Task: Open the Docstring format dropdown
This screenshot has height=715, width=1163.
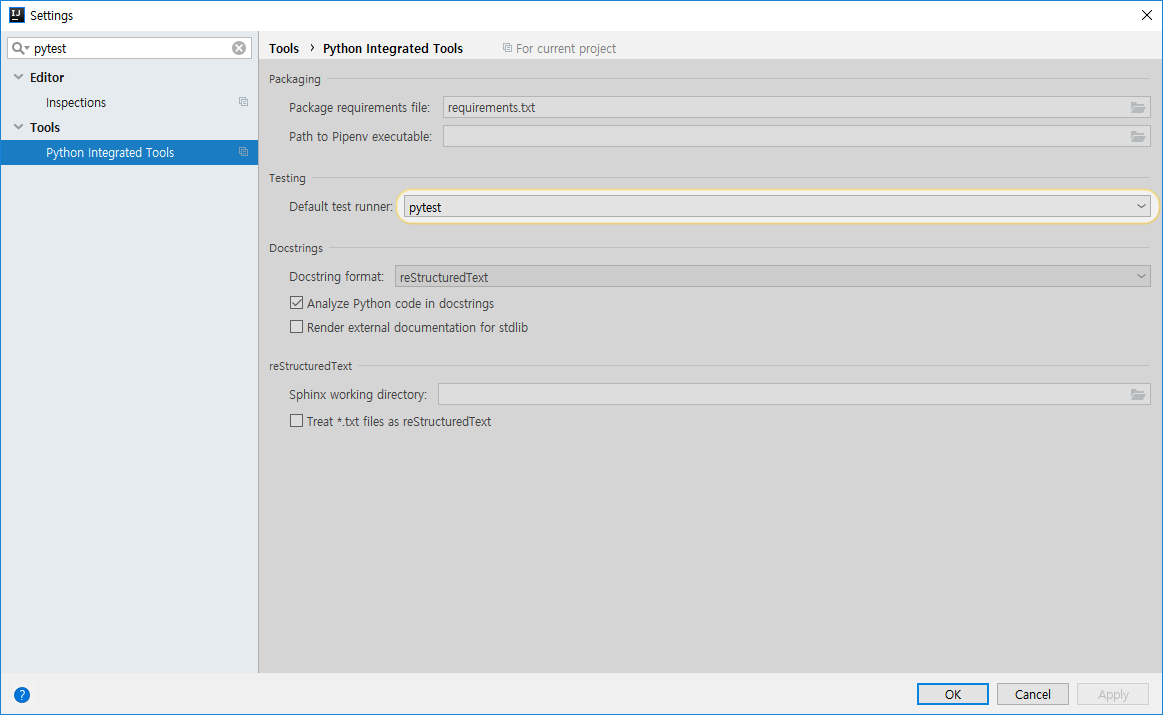Action: (772, 277)
